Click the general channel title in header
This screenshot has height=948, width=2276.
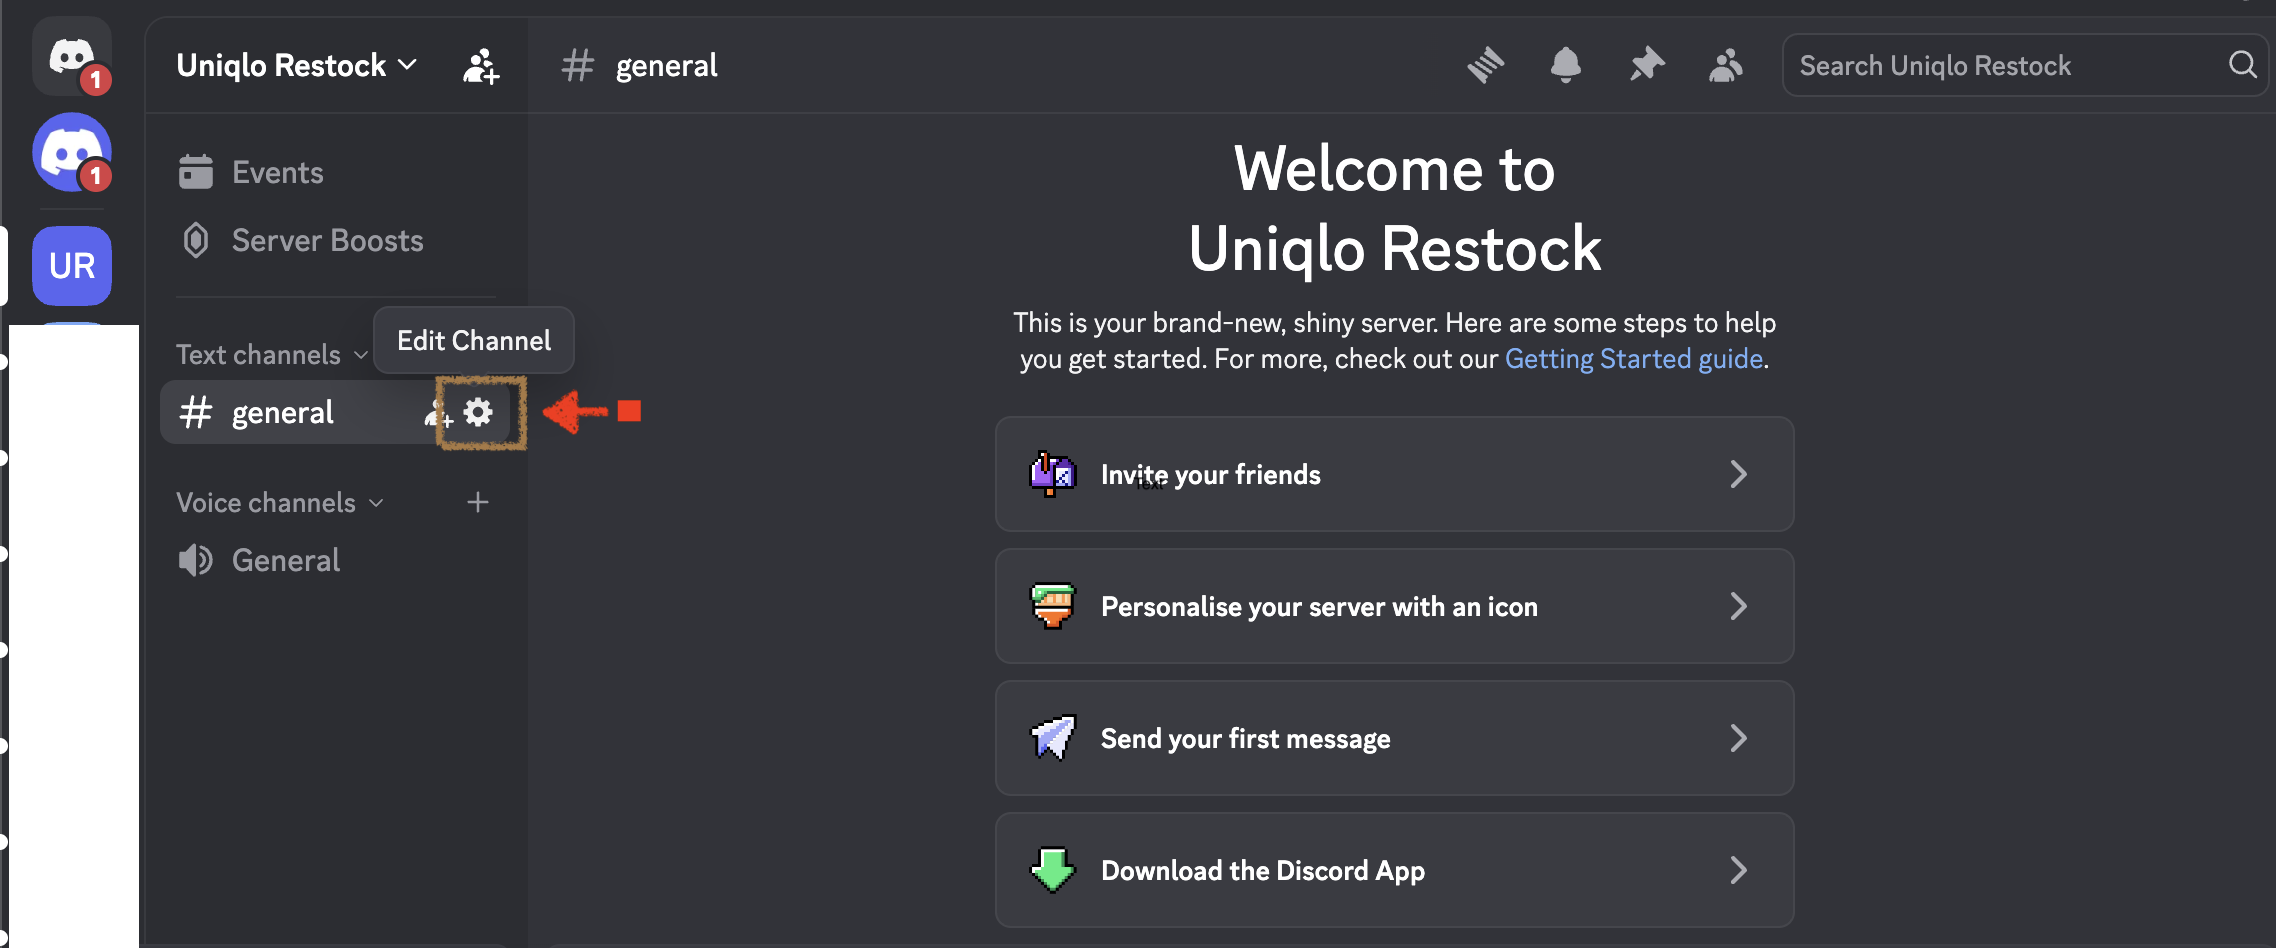coord(666,66)
